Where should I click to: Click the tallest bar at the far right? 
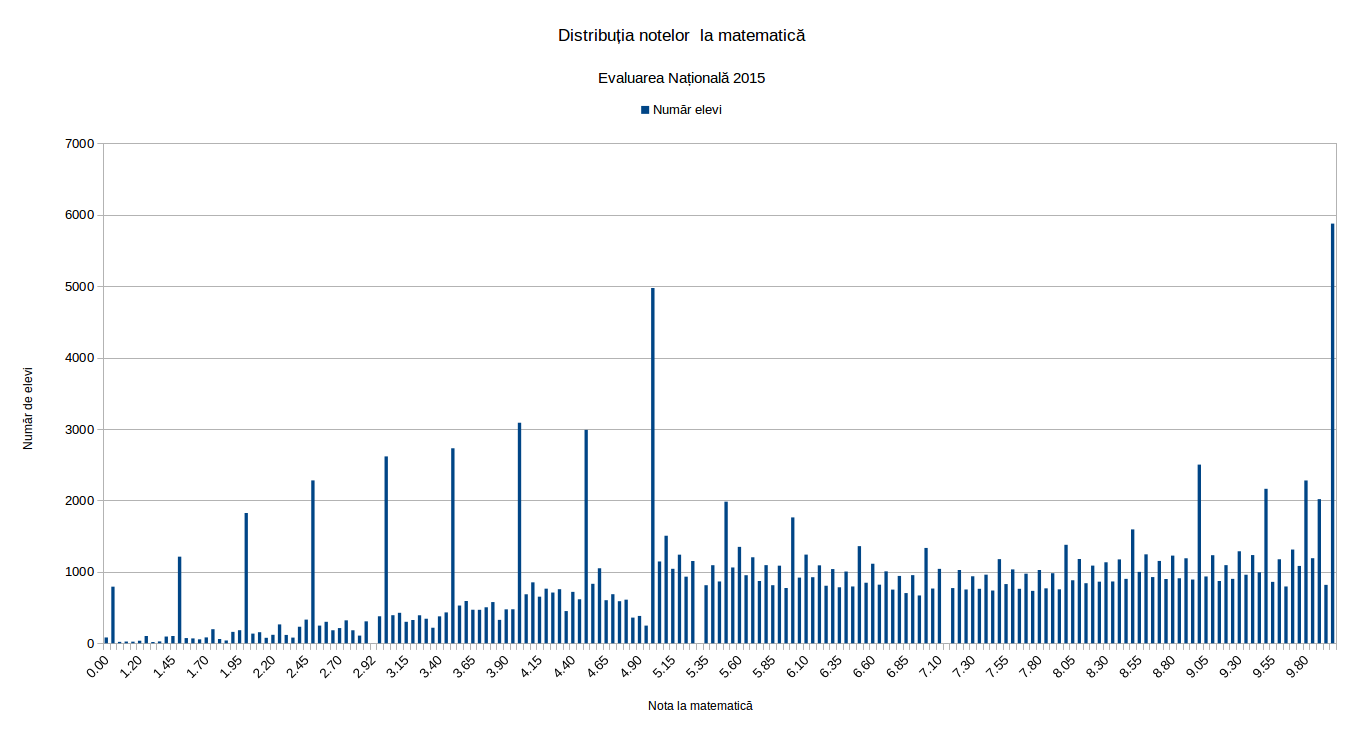tap(1332, 434)
